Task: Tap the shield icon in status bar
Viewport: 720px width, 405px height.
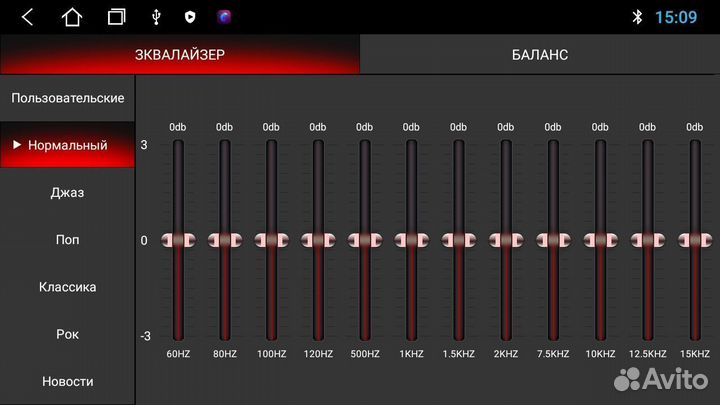Action: 190,17
